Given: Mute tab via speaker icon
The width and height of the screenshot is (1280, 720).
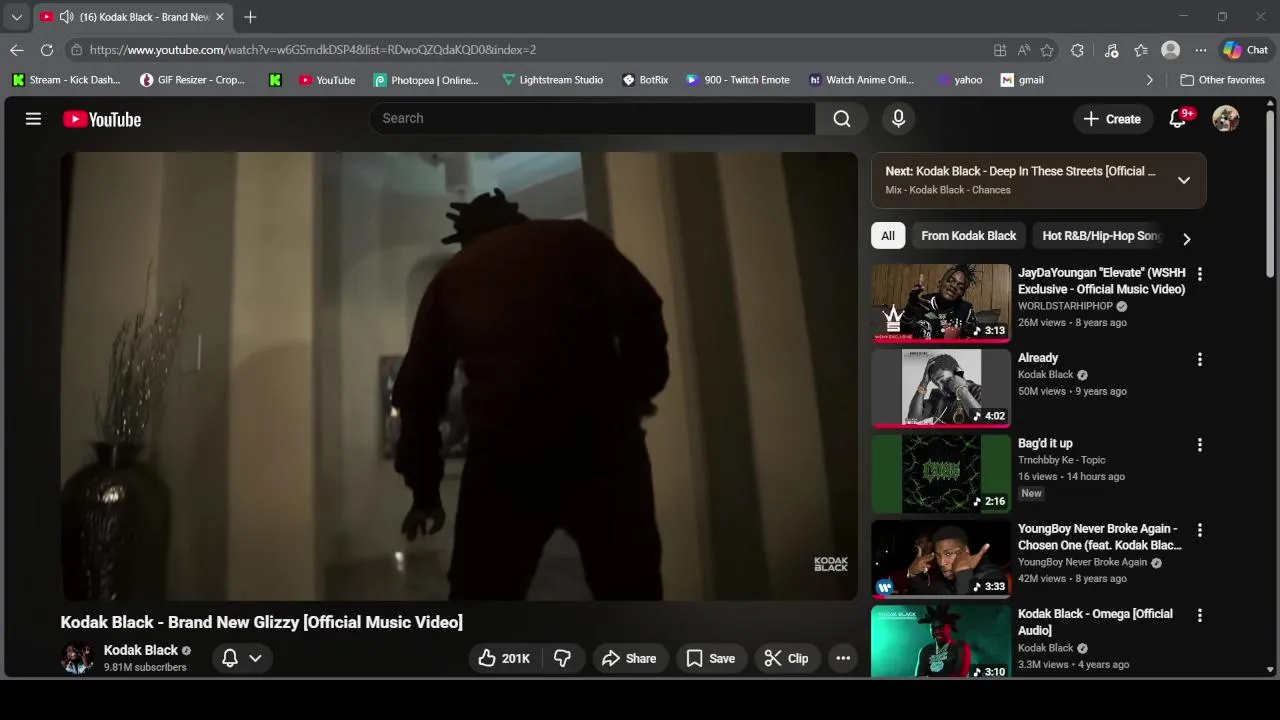Looking at the screenshot, I should pyautogui.click(x=66, y=17).
